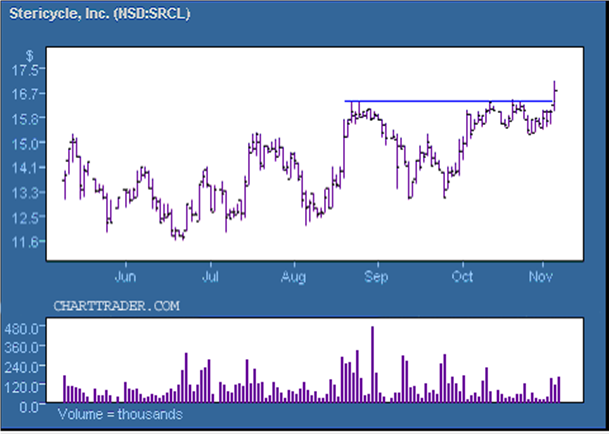Click the 480.0 volume axis label
Screen dimensions: 611x435
pyautogui.click(x=21, y=329)
